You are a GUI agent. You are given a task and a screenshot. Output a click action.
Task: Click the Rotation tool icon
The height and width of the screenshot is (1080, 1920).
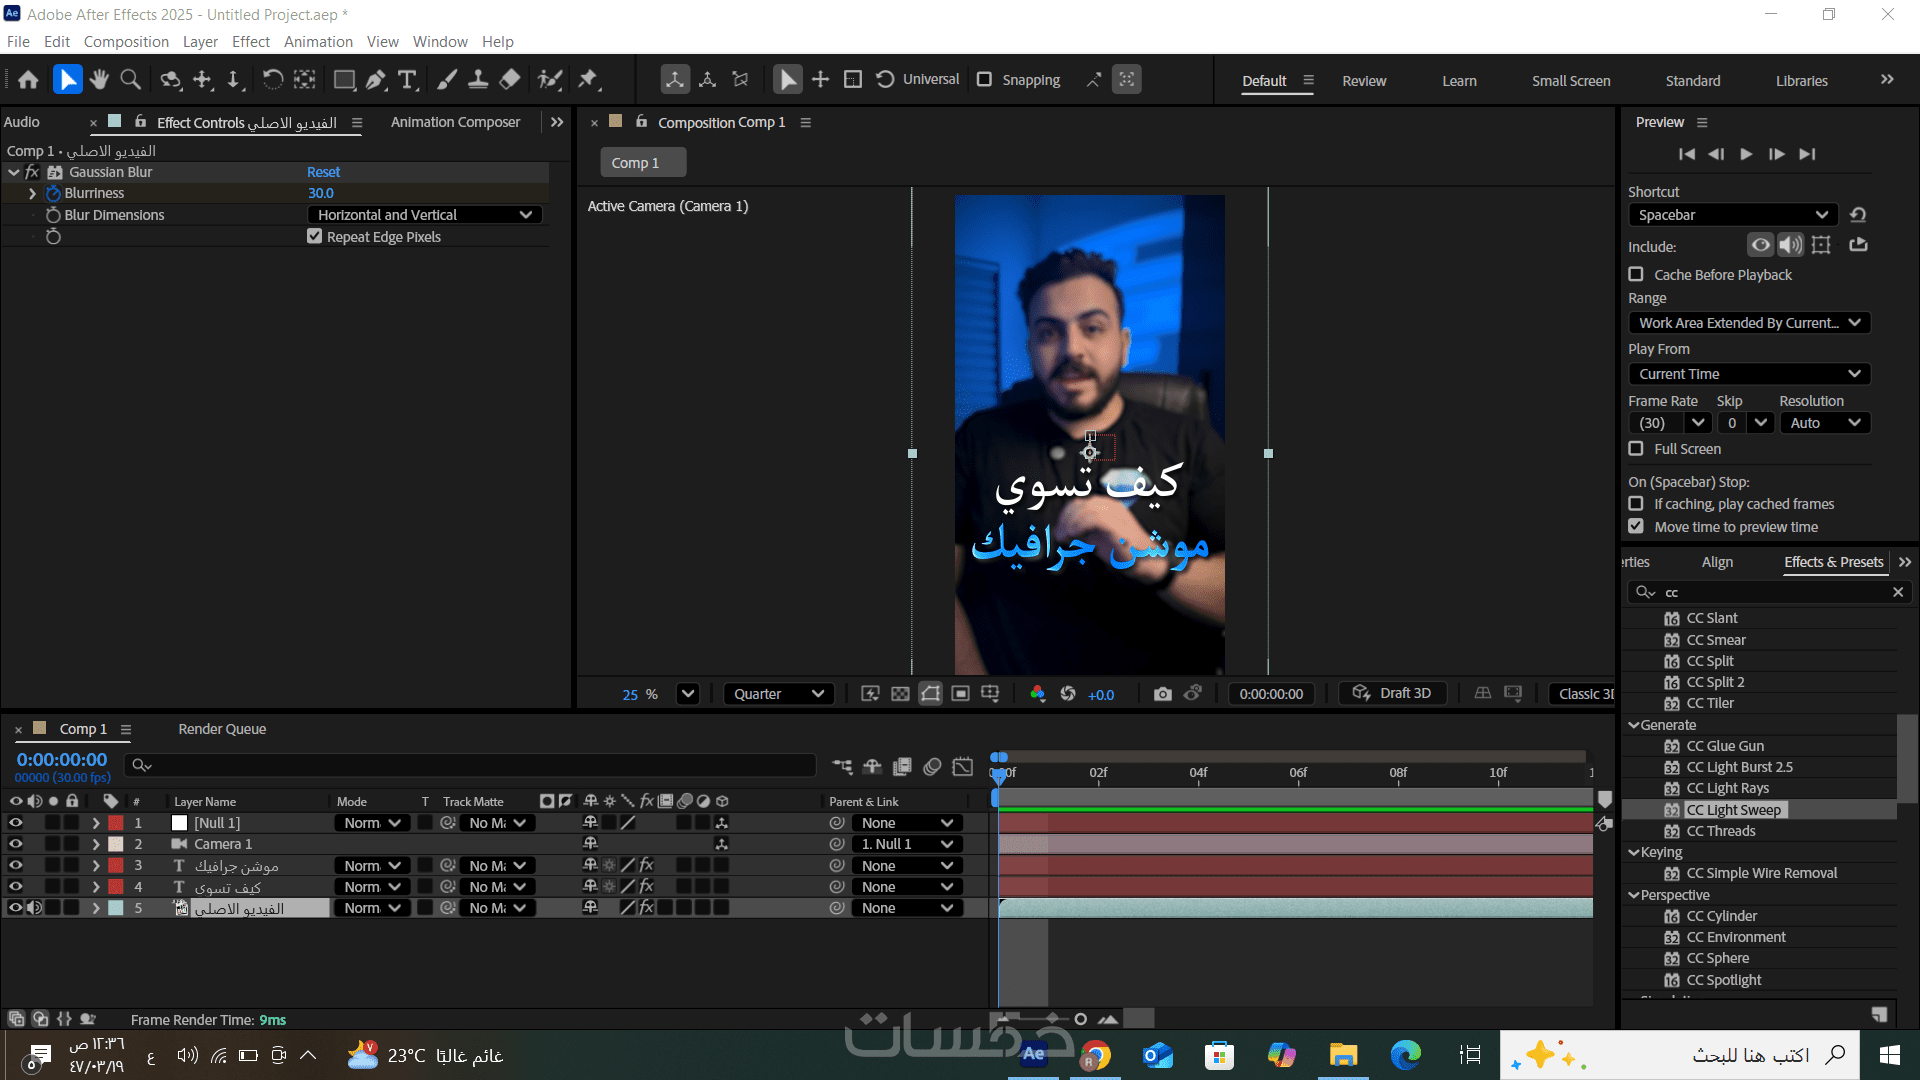(x=272, y=80)
